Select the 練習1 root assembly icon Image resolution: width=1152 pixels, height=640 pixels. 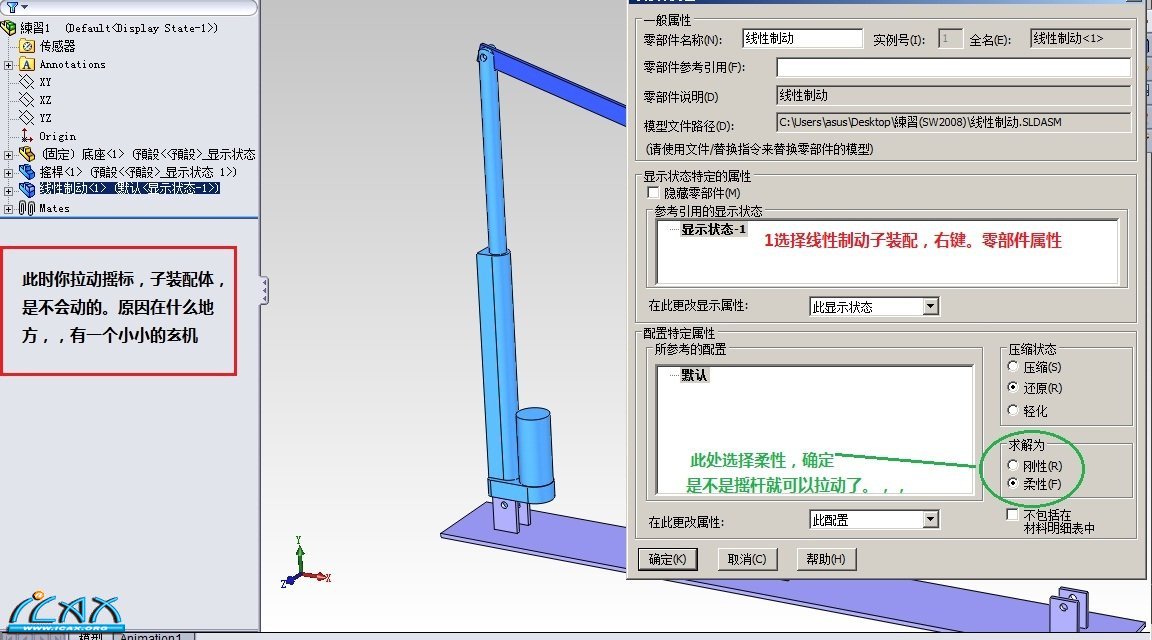(9, 28)
